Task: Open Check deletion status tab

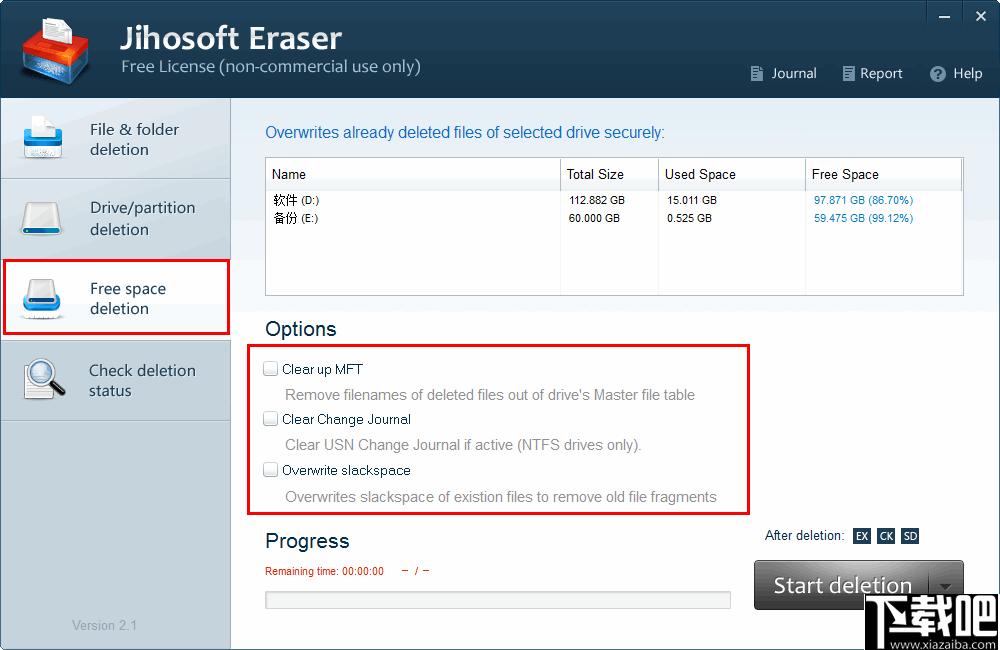Action: click(115, 380)
